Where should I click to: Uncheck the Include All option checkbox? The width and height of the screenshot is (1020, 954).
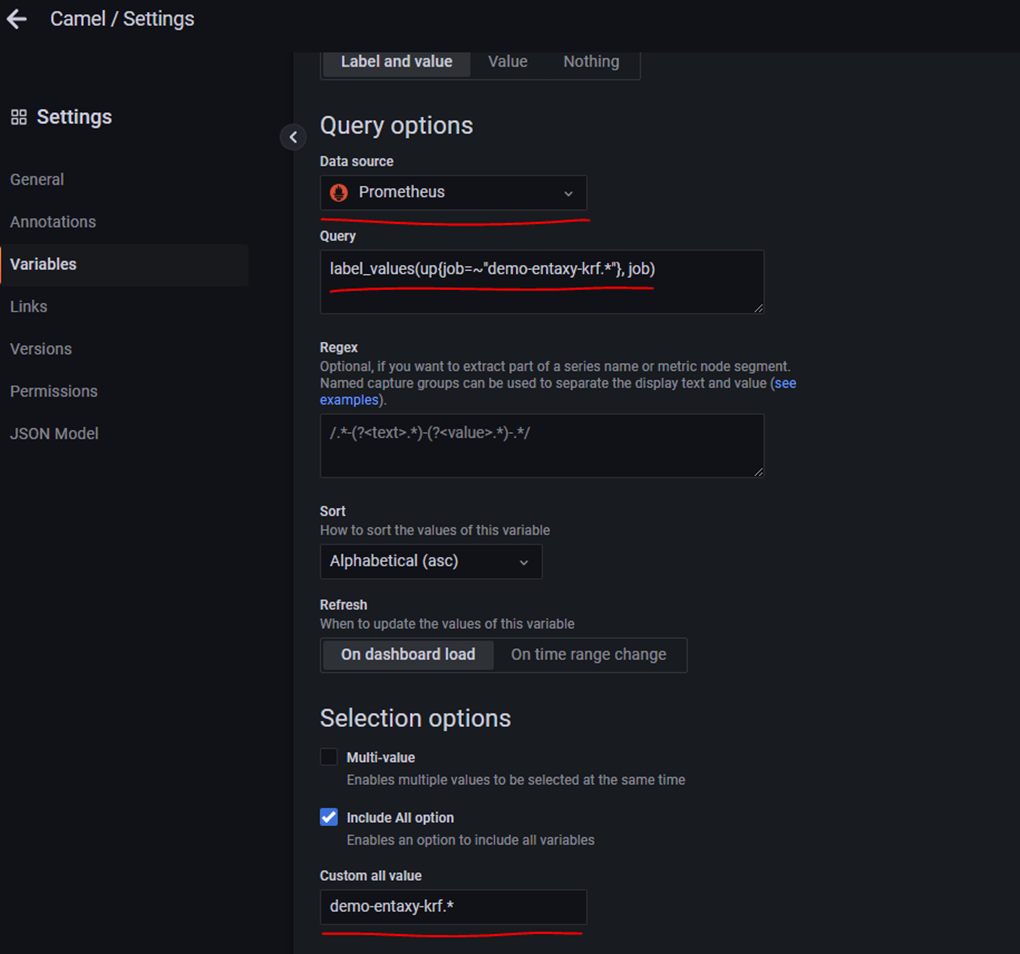(x=329, y=817)
